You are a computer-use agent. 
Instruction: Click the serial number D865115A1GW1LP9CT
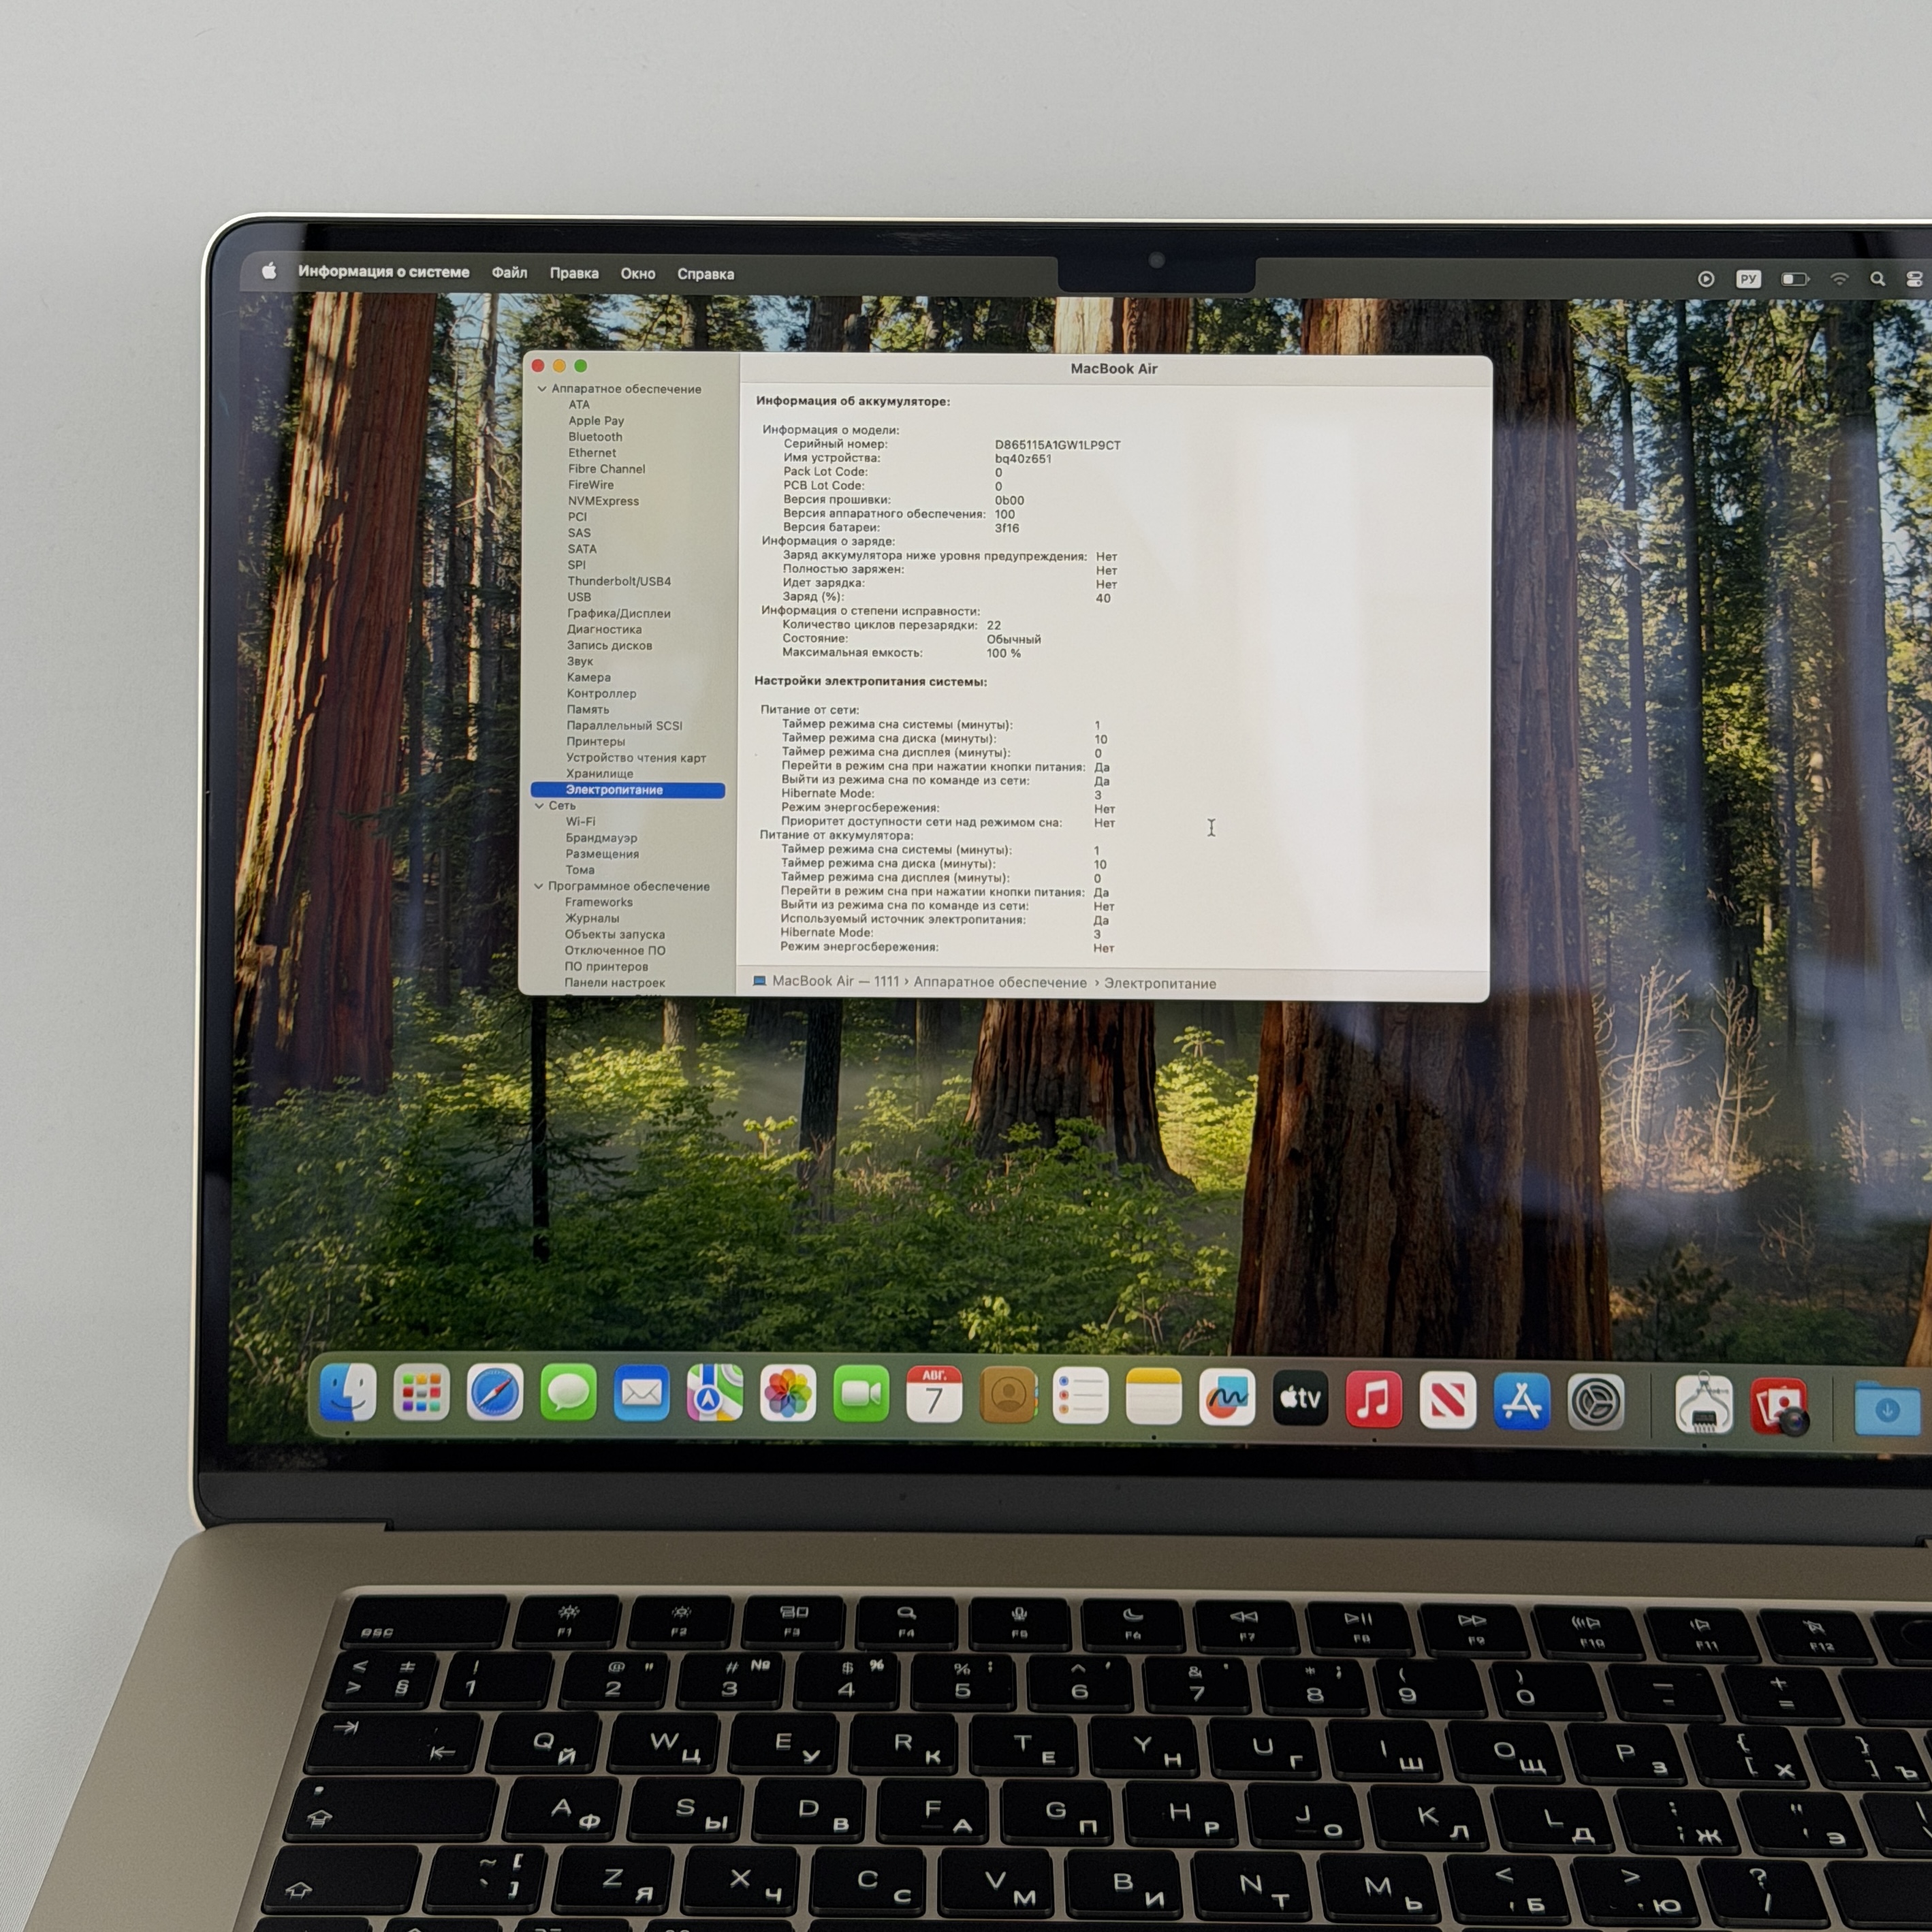[1058, 445]
